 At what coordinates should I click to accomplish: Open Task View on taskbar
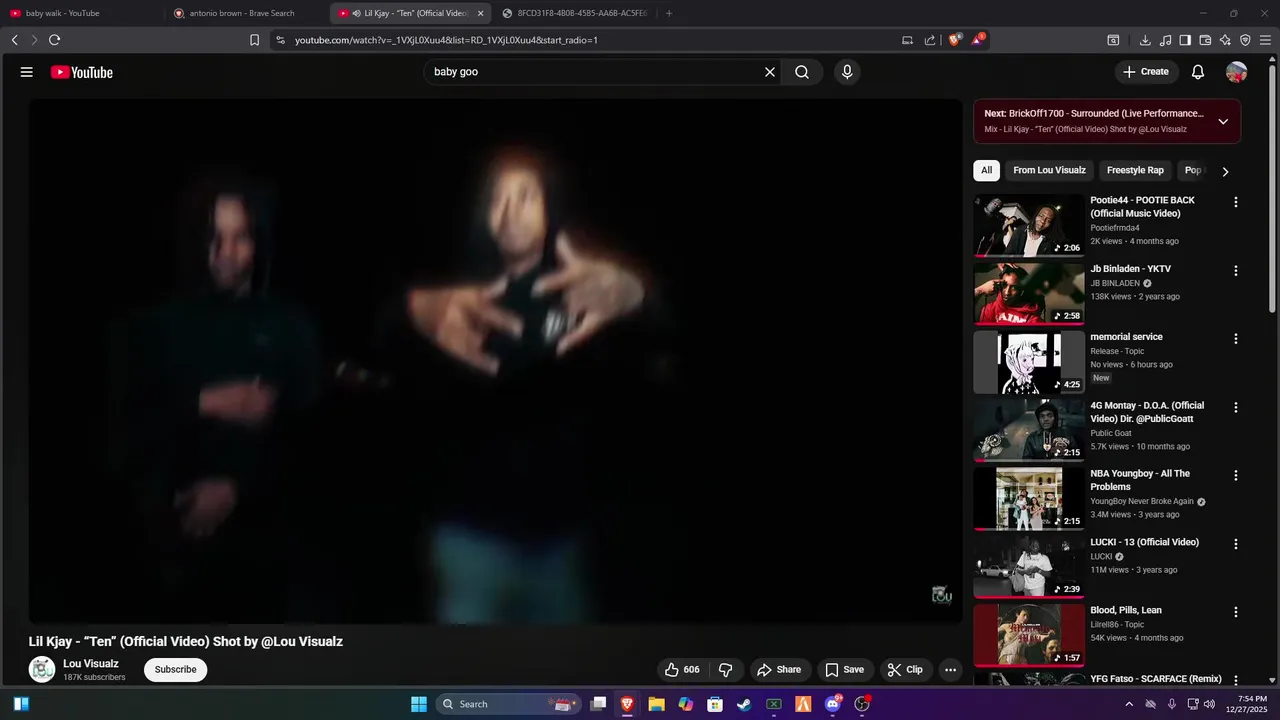pyautogui.click(x=598, y=704)
